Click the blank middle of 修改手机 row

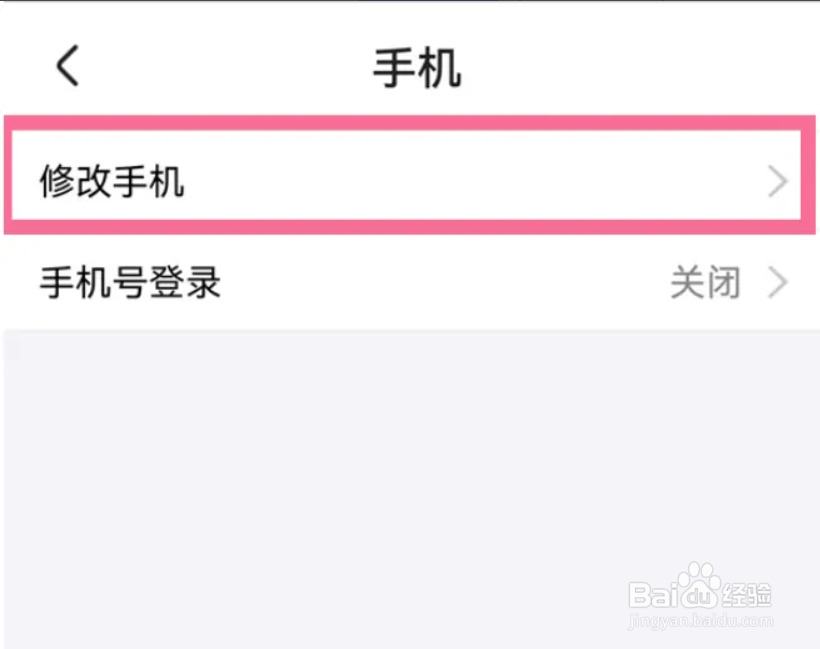471,181
